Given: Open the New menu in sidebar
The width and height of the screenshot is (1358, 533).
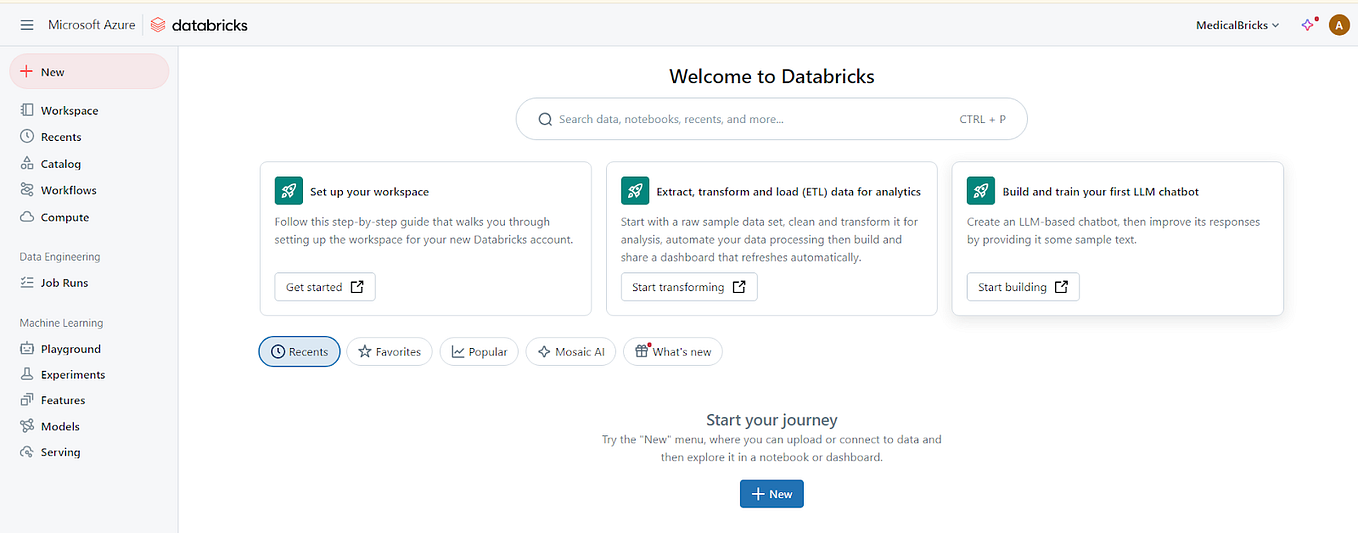Looking at the screenshot, I should [89, 72].
